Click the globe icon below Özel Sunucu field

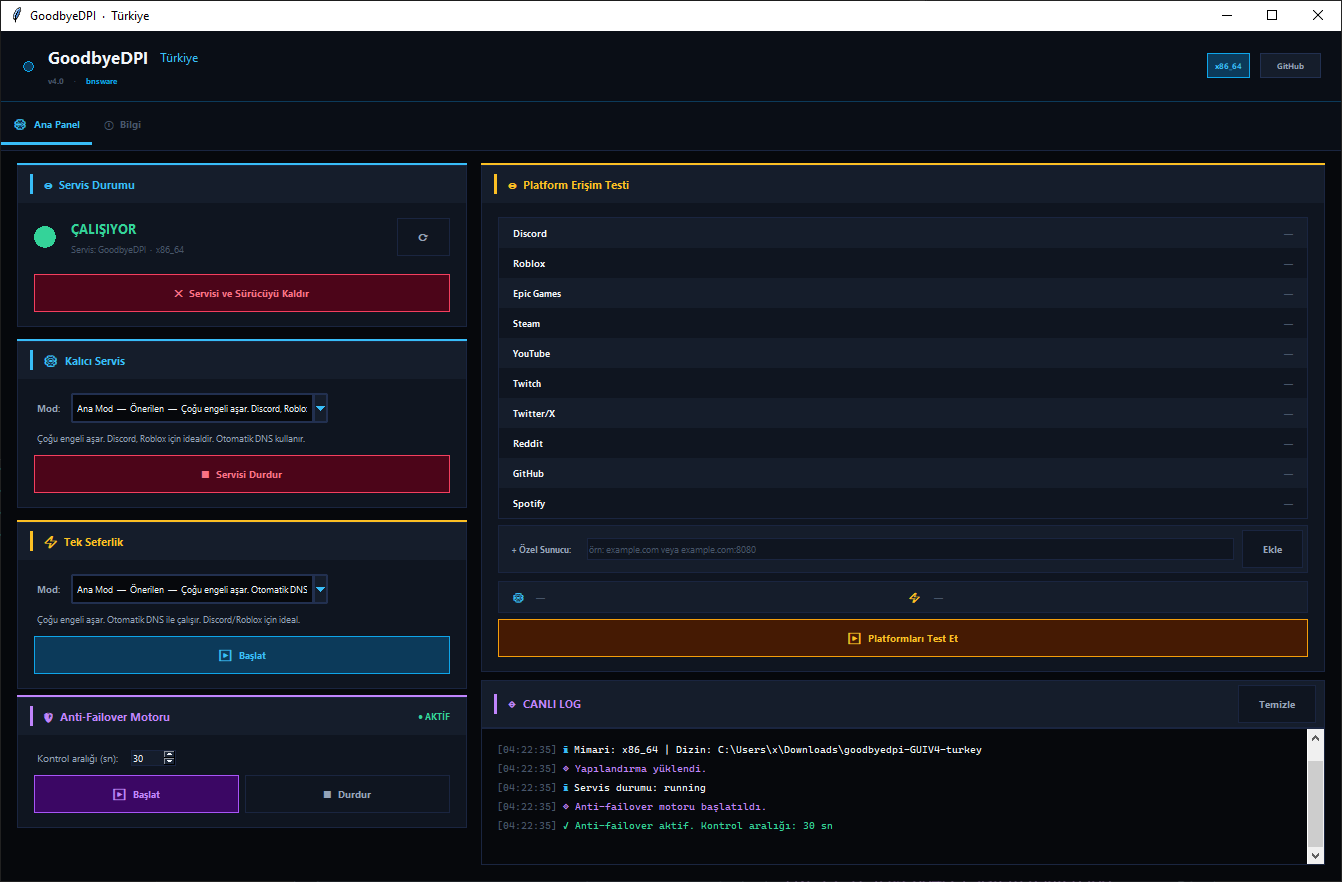(x=518, y=598)
